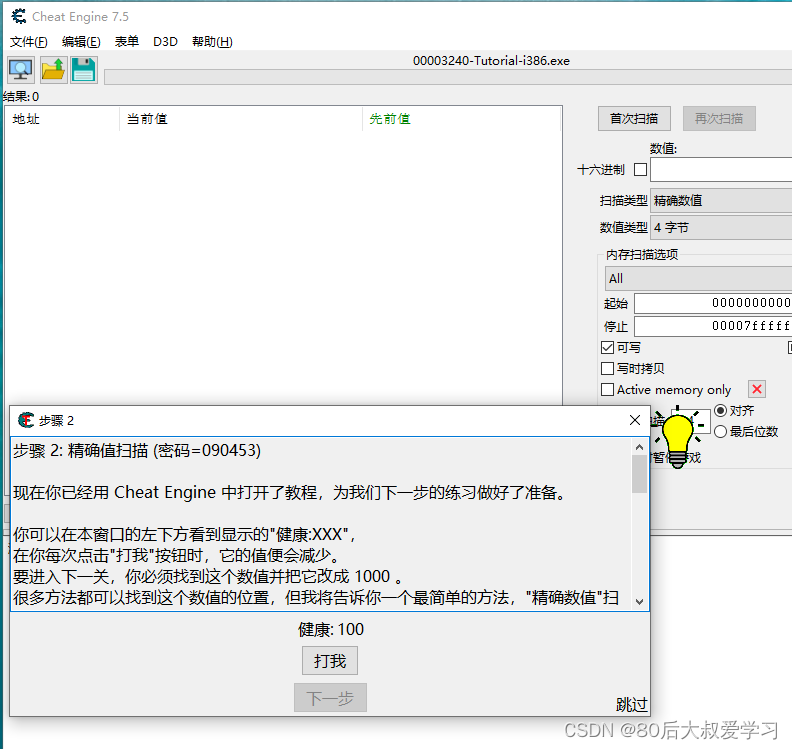Screen dimensions: 792x749
Task: Click the 首次扫描 first scan button
Action: (x=634, y=119)
